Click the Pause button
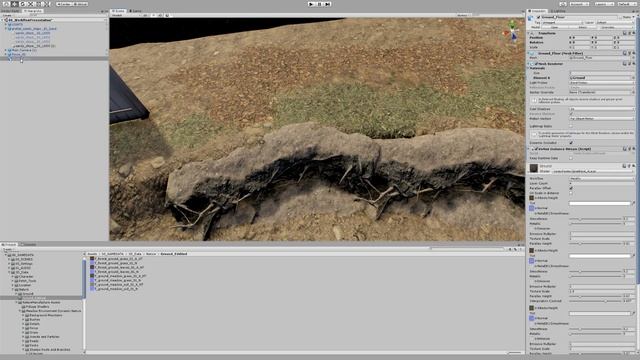 pyautogui.click(x=320, y=4)
